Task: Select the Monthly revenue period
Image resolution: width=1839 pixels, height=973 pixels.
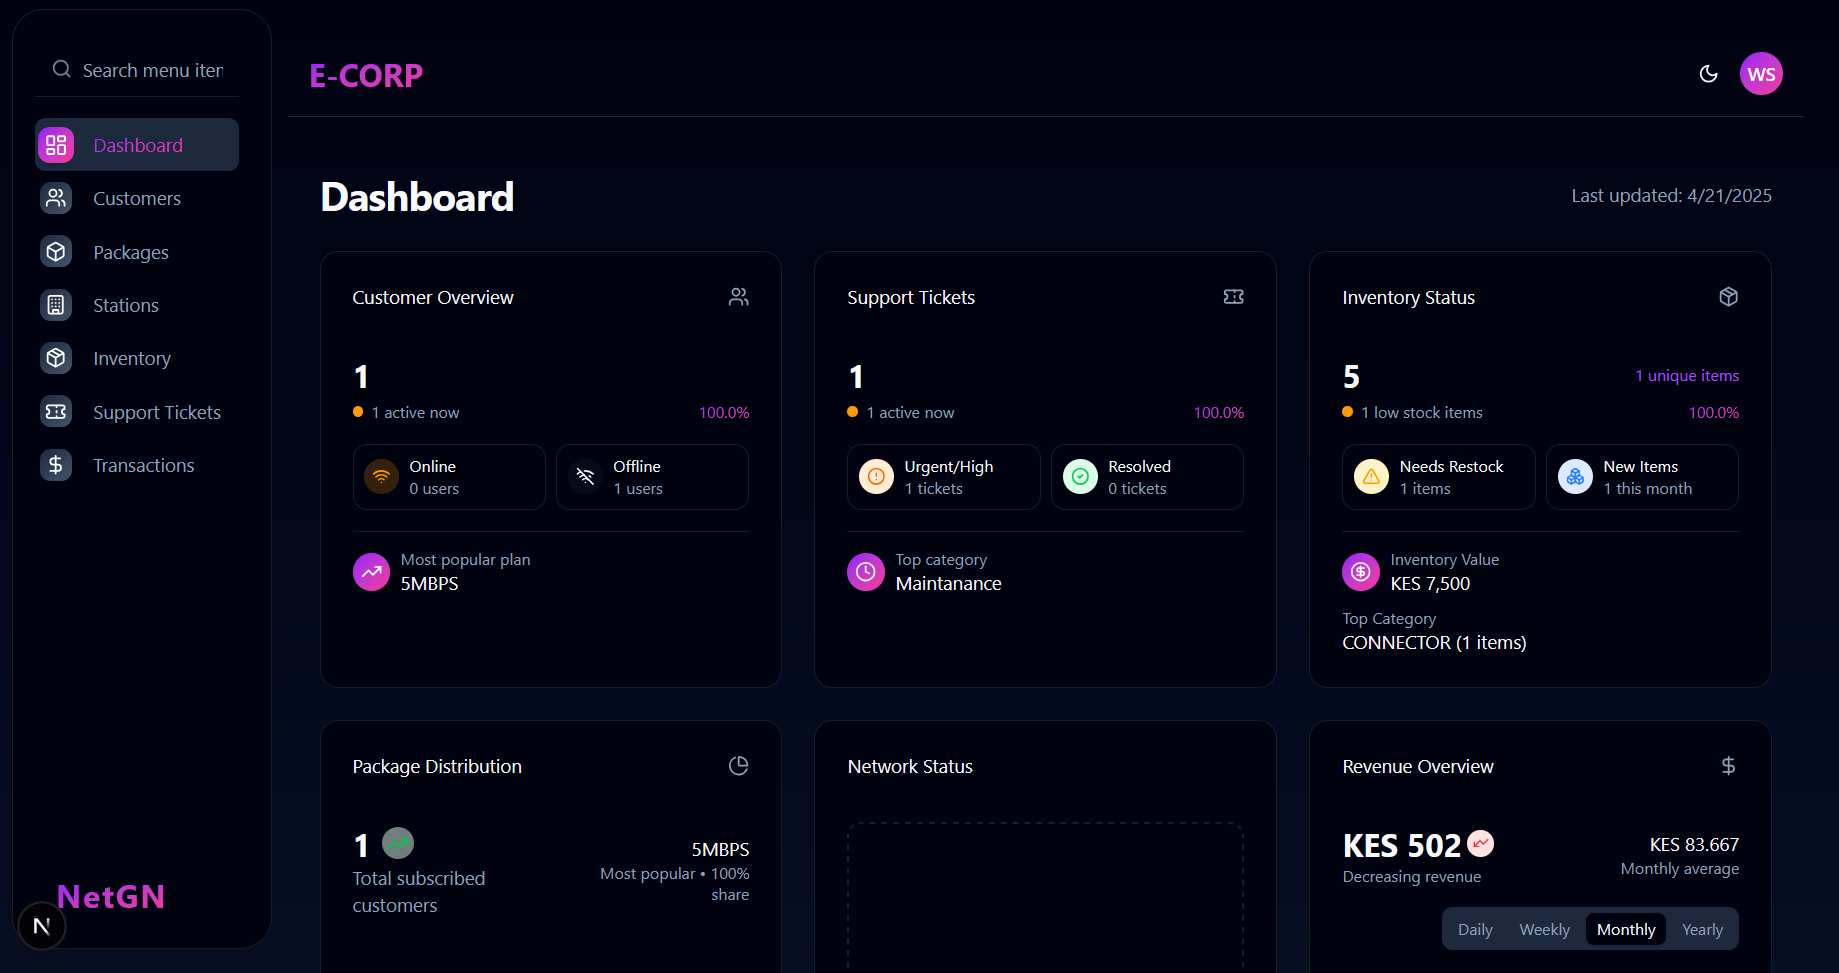Action: (1625, 929)
